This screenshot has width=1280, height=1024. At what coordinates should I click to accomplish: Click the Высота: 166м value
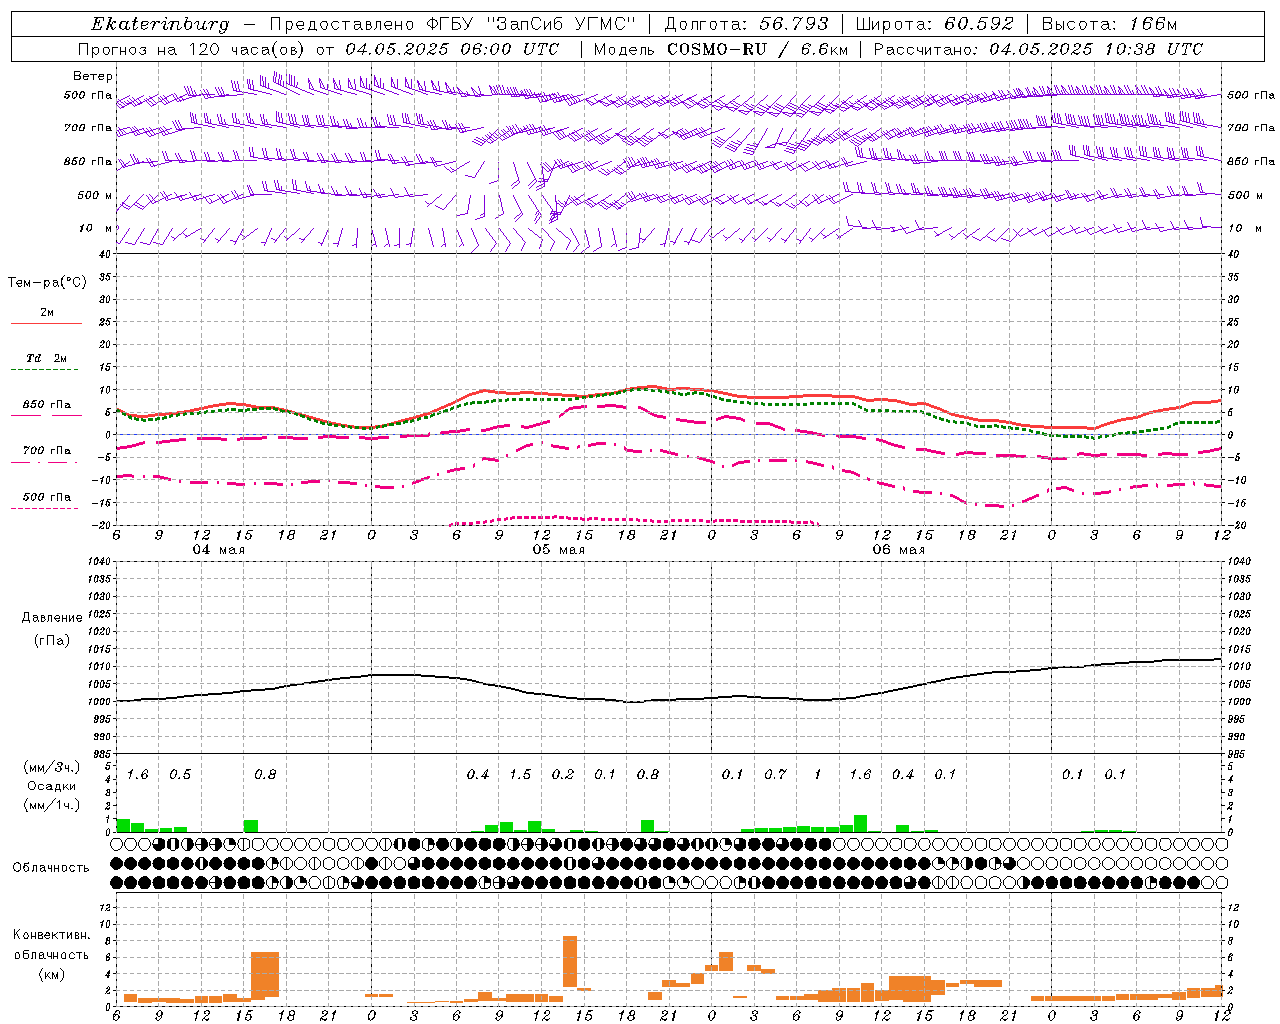click(1109, 24)
